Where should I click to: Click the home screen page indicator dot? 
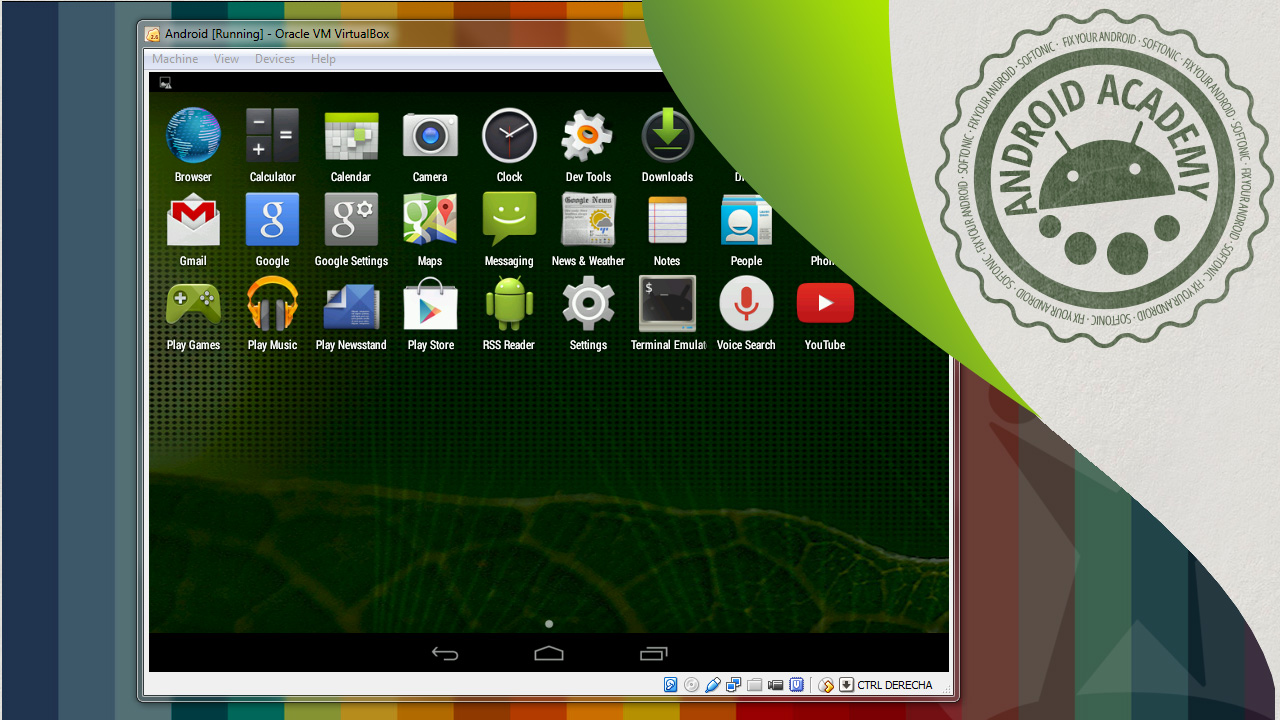point(549,624)
